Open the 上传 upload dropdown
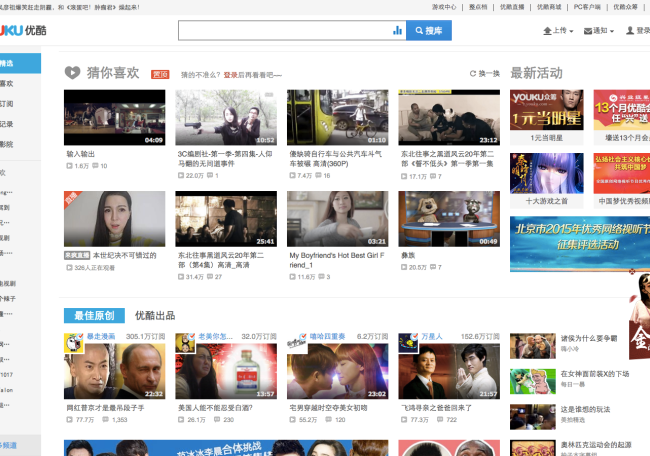Screen dimensions: 650x456 tap(558, 31)
